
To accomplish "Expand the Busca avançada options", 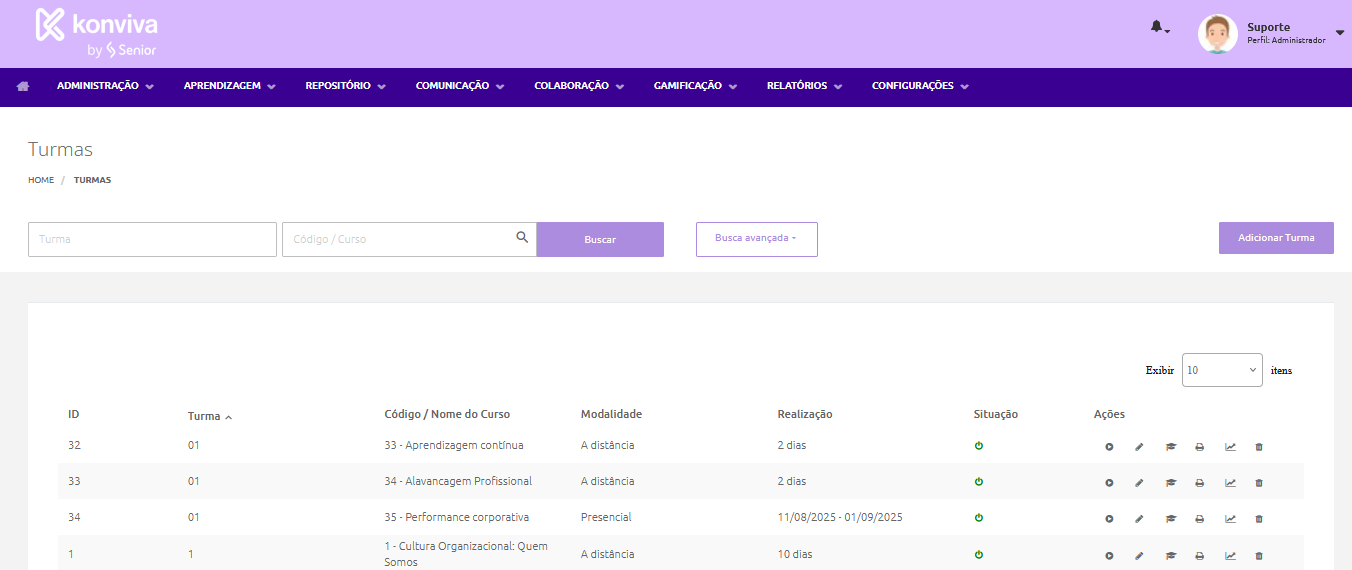I will click(x=756, y=239).
